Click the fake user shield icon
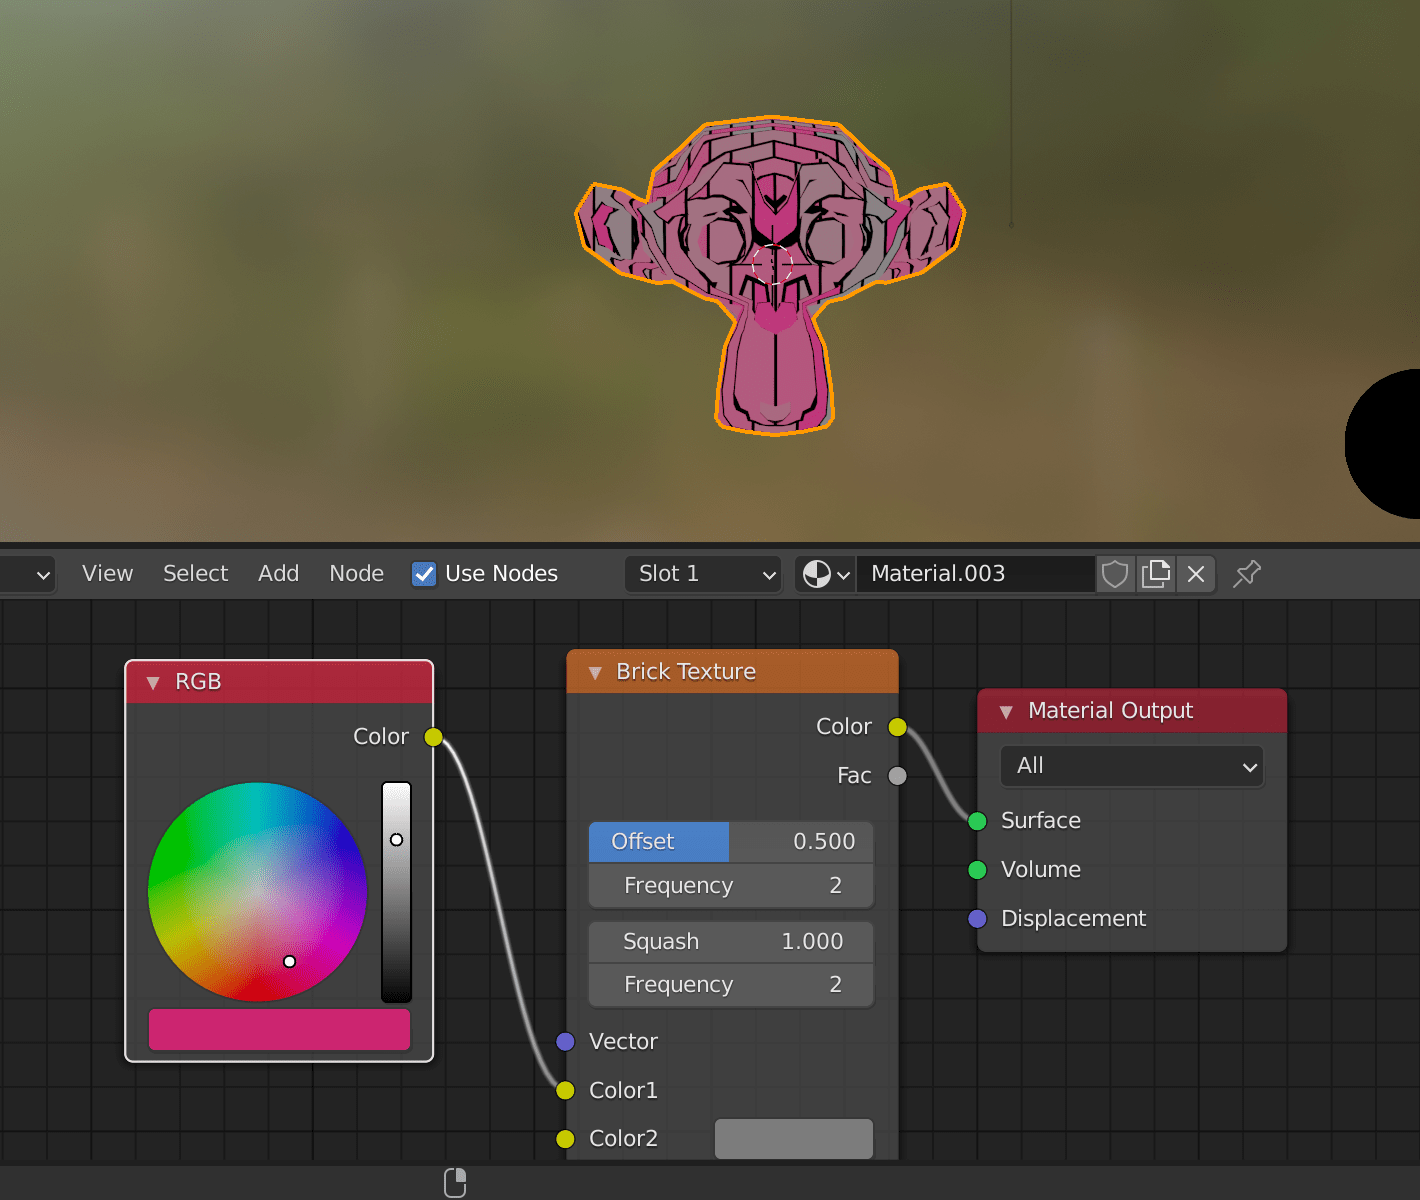This screenshot has width=1420, height=1200. click(x=1115, y=574)
